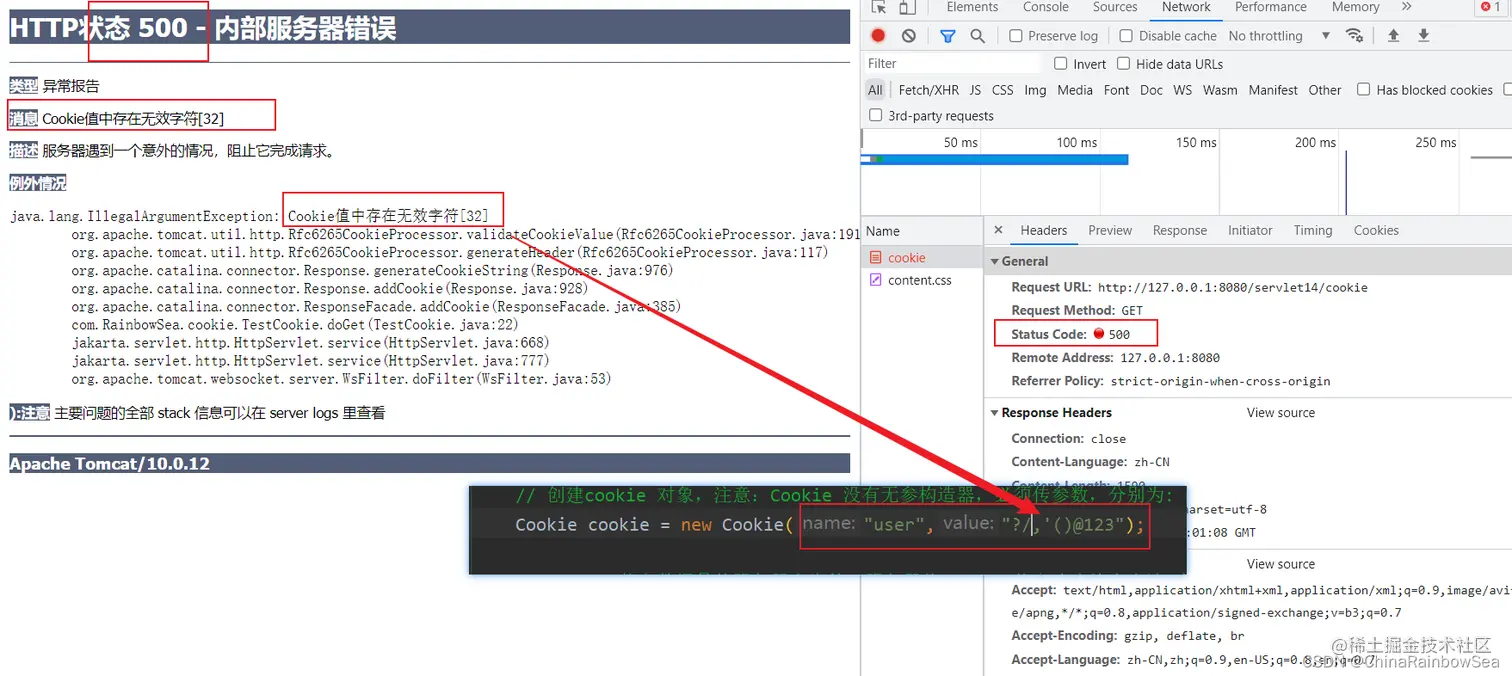This screenshot has height=676, width=1512.
Task: Close the request details pane
Action: point(998,230)
